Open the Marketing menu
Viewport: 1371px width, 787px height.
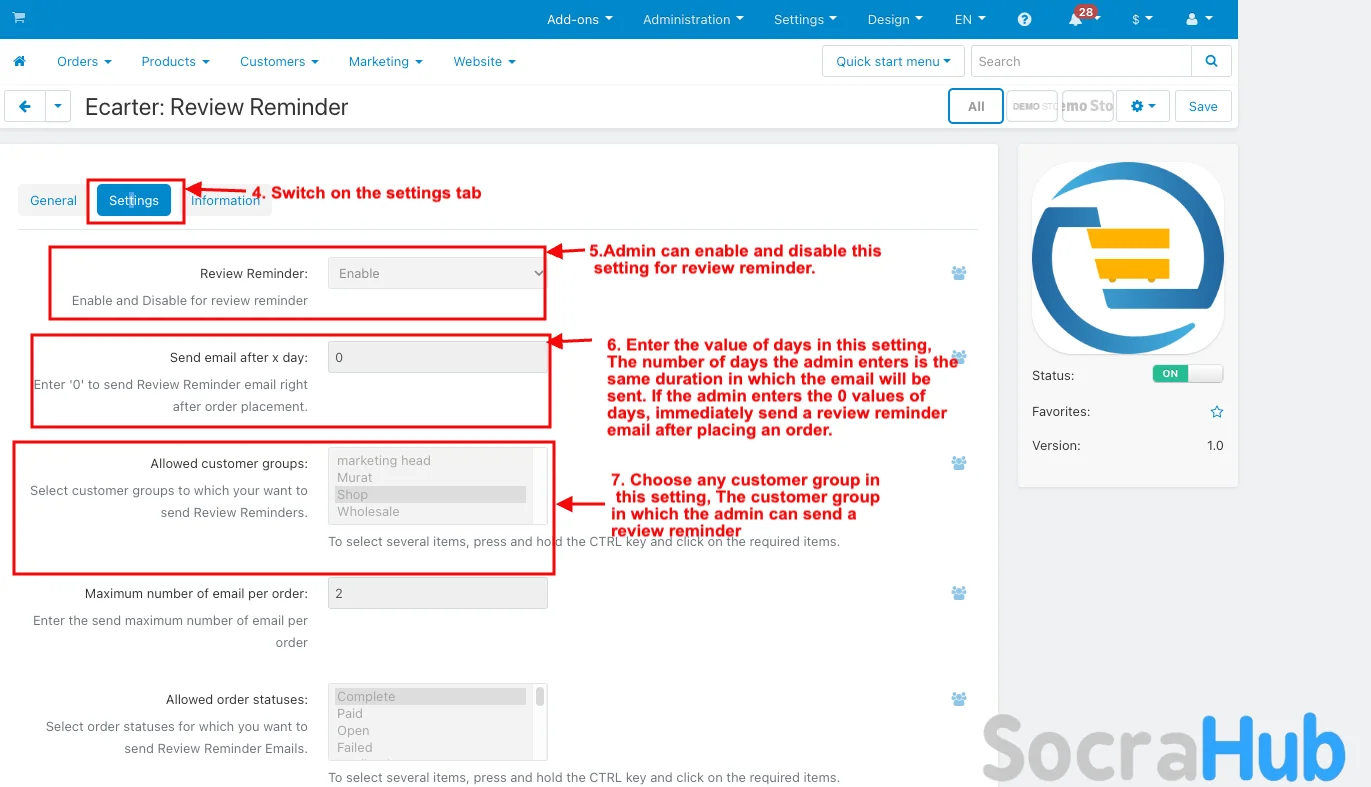(x=386, y=61)
